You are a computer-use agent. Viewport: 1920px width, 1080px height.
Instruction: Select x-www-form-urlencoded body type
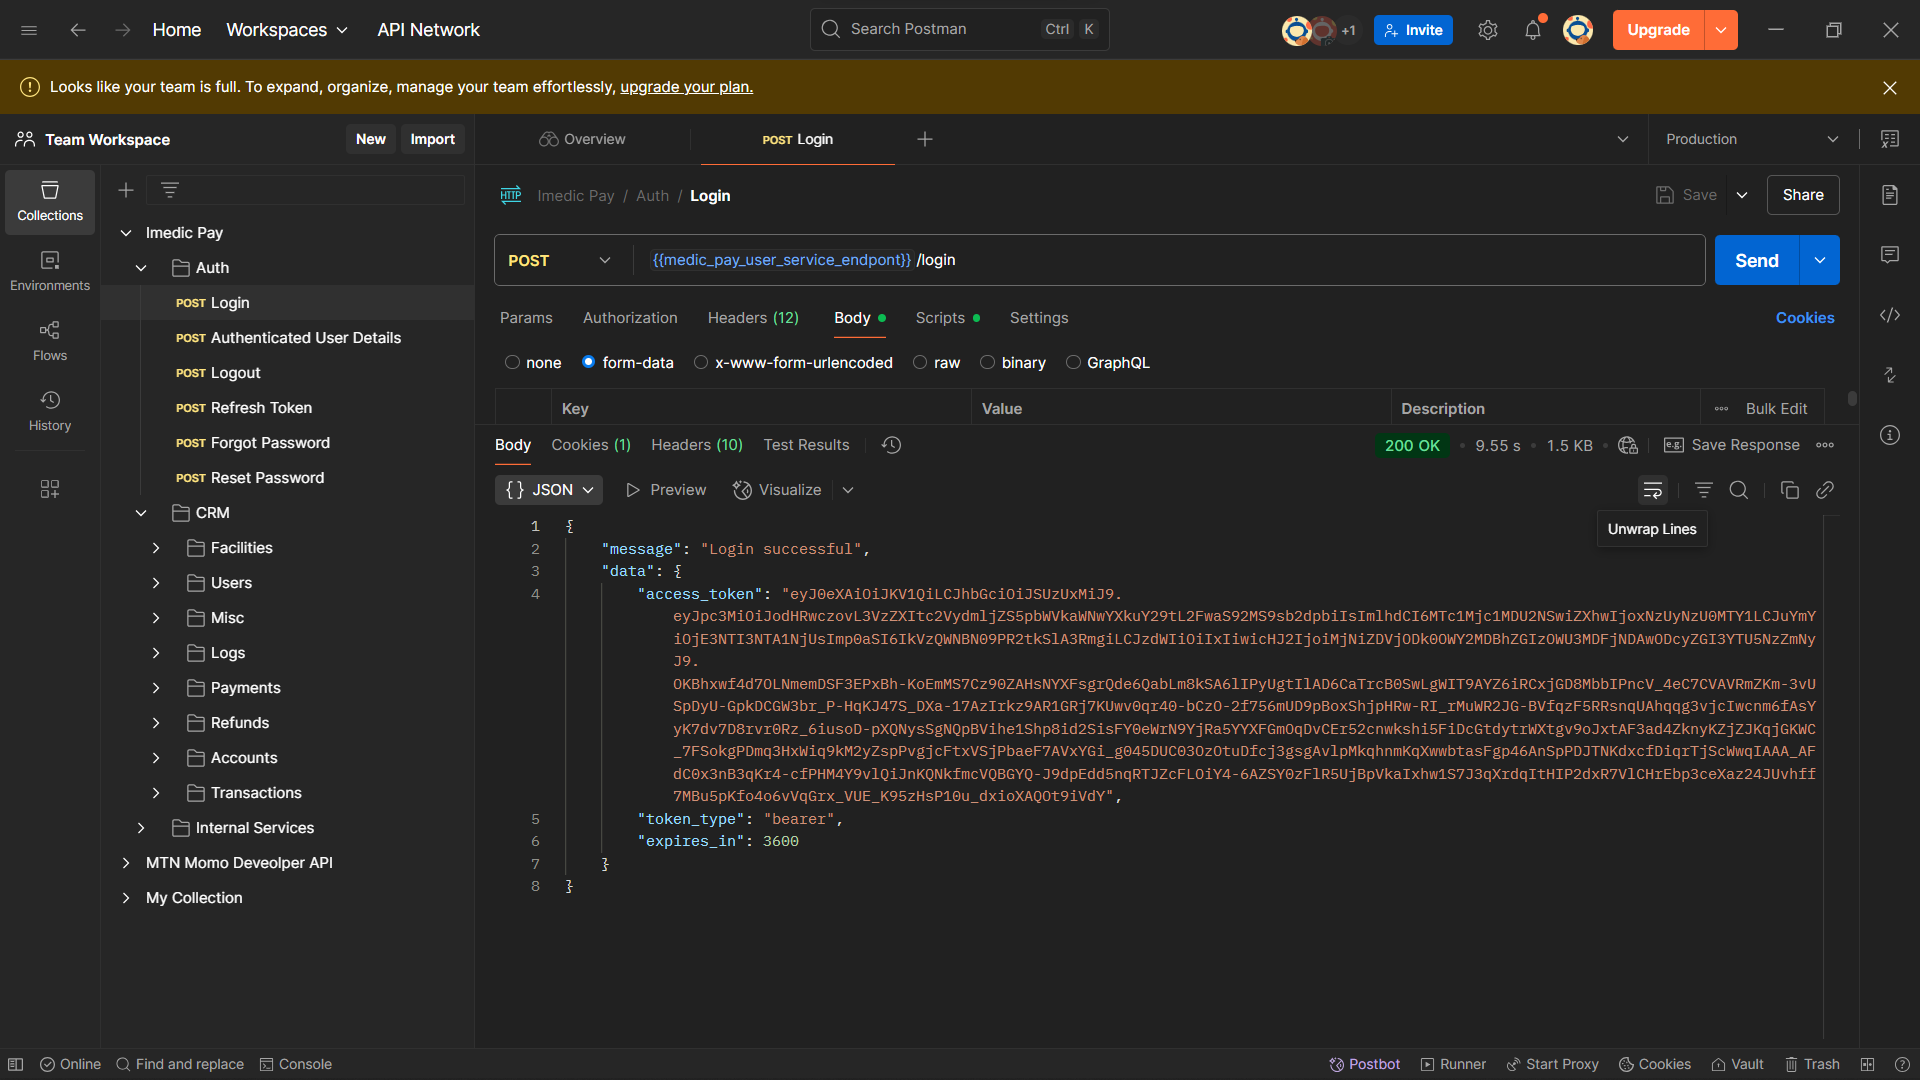tap(701, 363)
